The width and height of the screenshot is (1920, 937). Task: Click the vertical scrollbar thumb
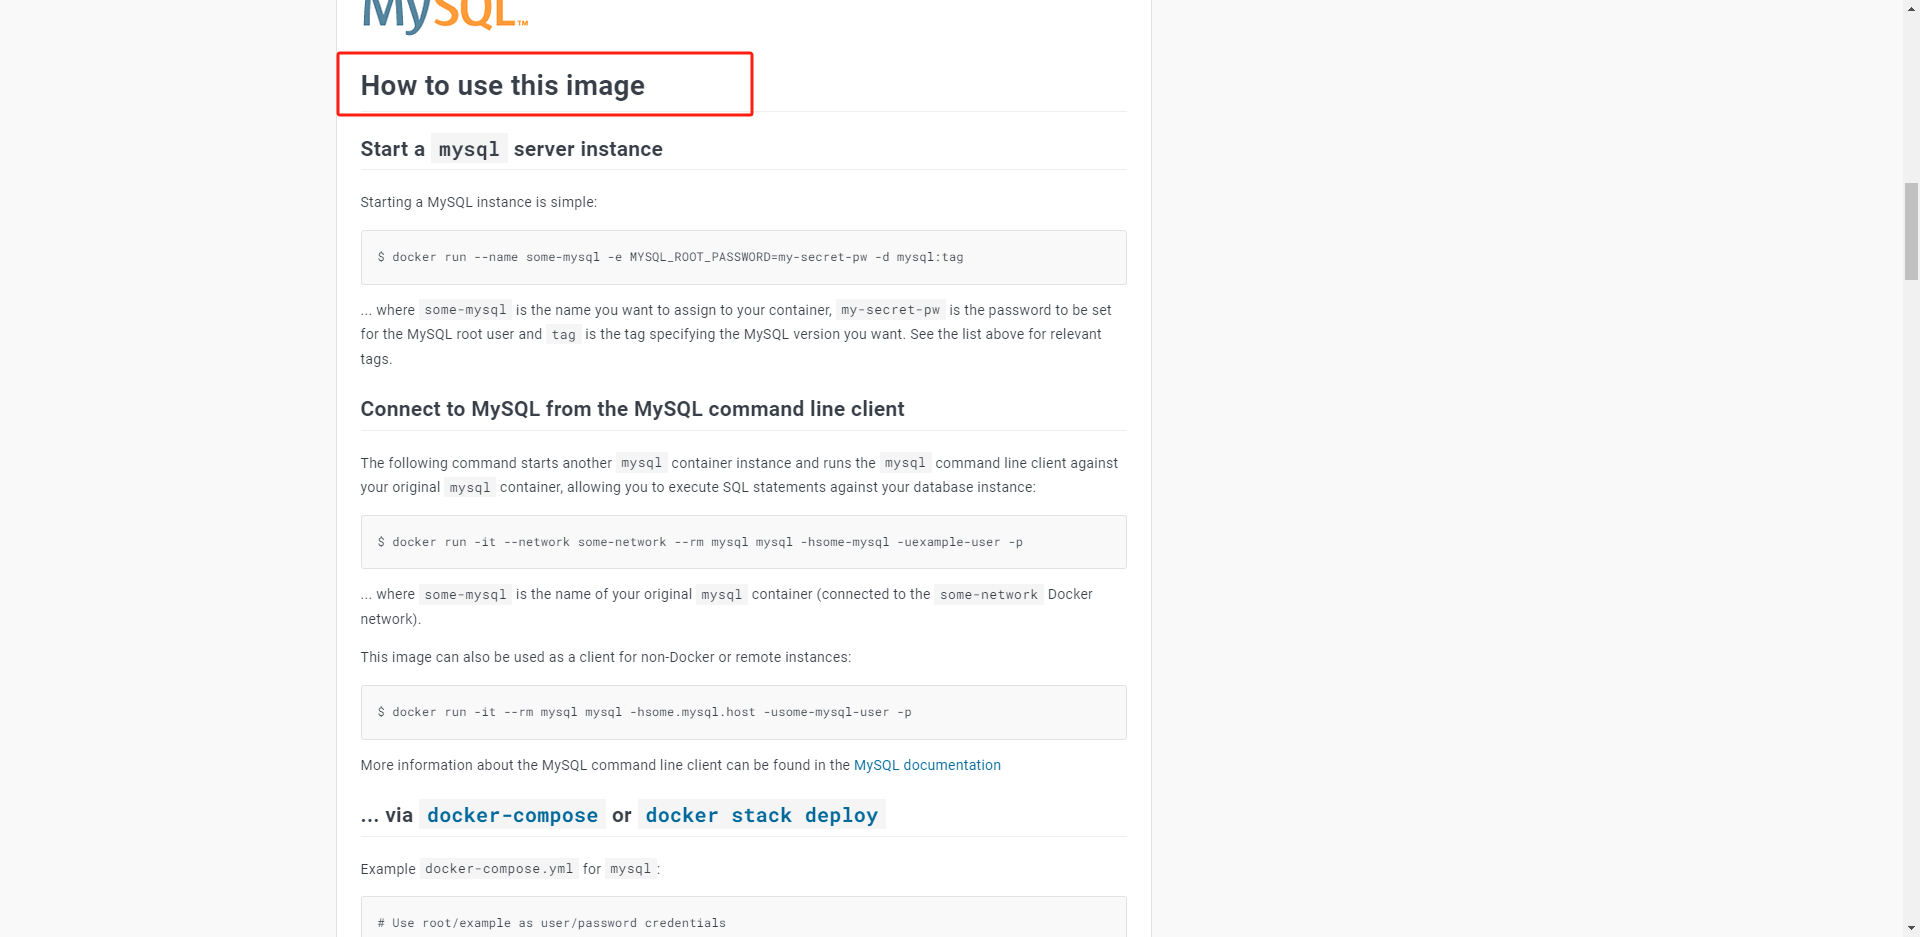coord(1911,231)
